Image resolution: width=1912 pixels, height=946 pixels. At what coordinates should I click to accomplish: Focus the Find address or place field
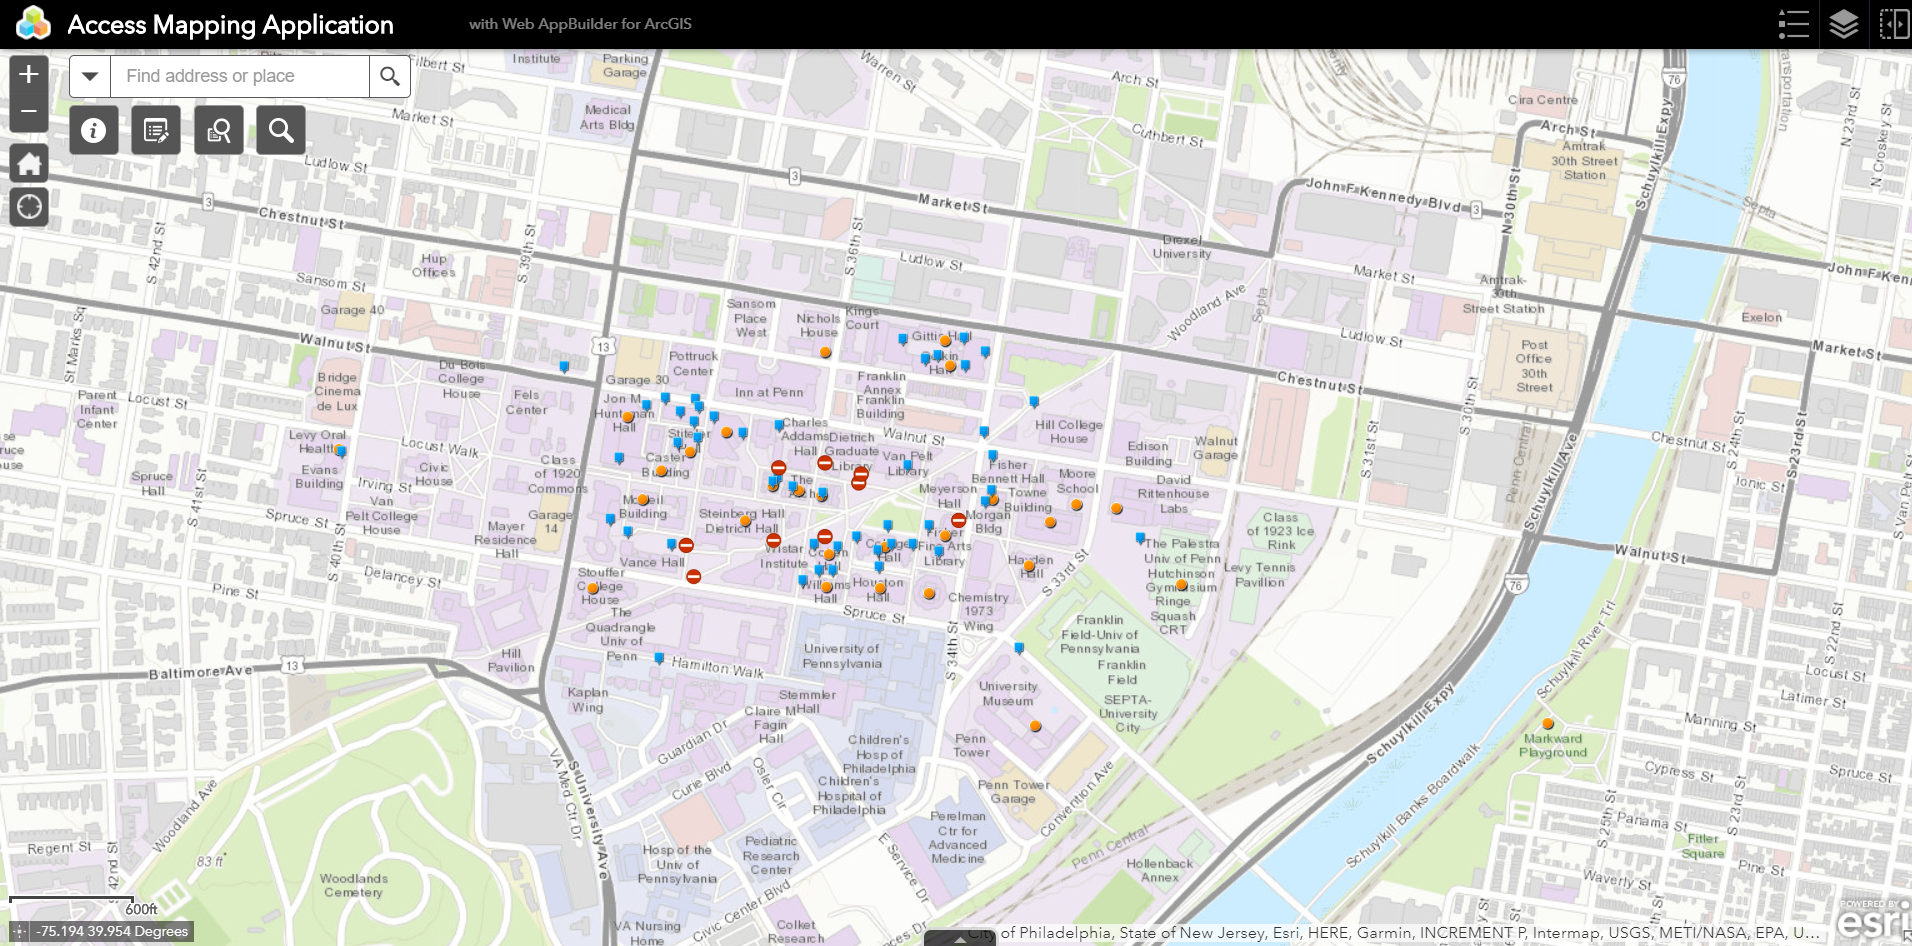(240, 76)
